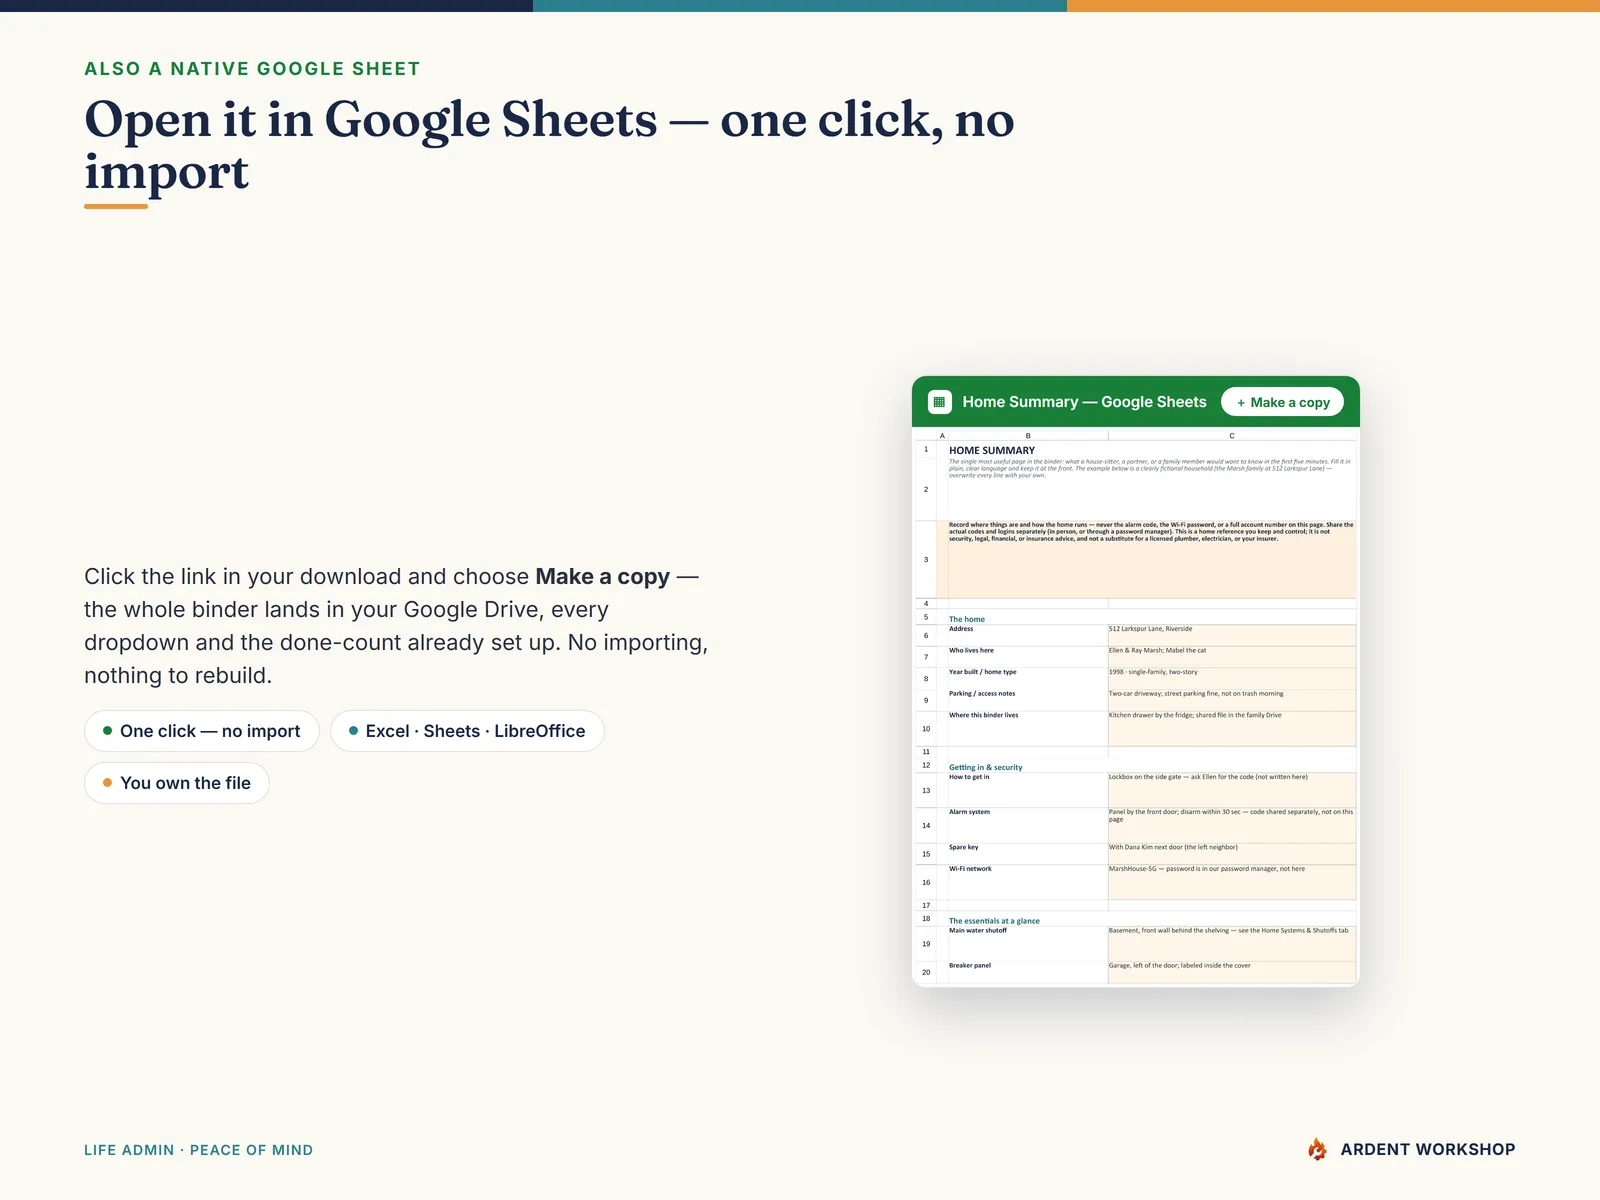Click the 'Excel · Sheets · LibreOffice' pill
Image resolution: width=1600 pixels, height=1200 pixels.
click(467, 731)
